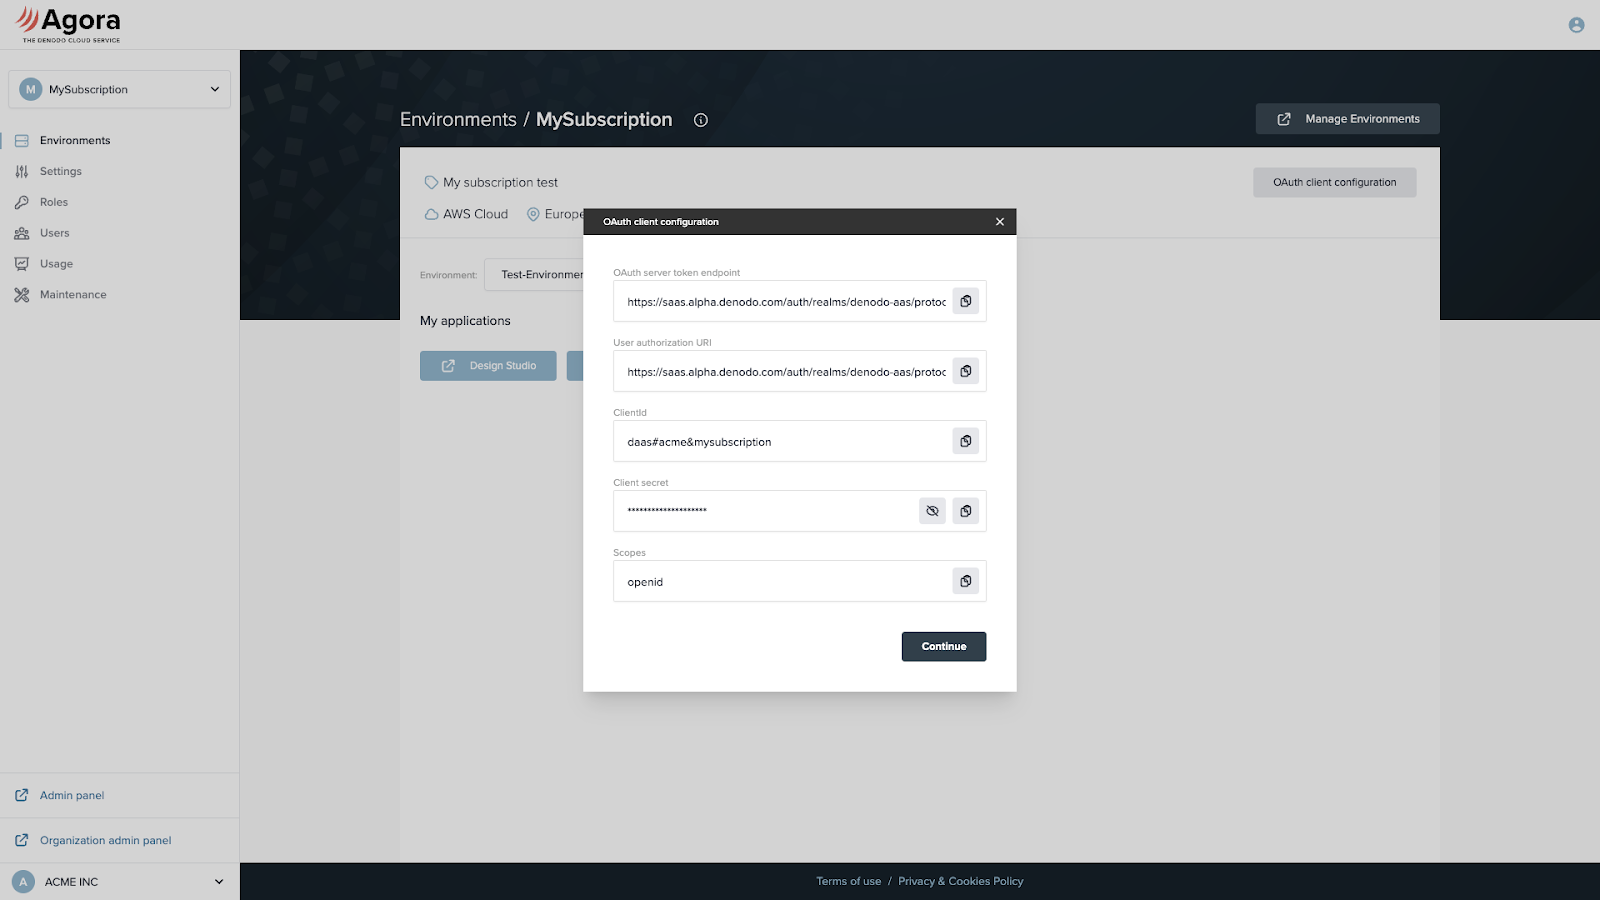Click the ClientId field text
Viewport: 1600px width, 900px height.
(699, 442)
